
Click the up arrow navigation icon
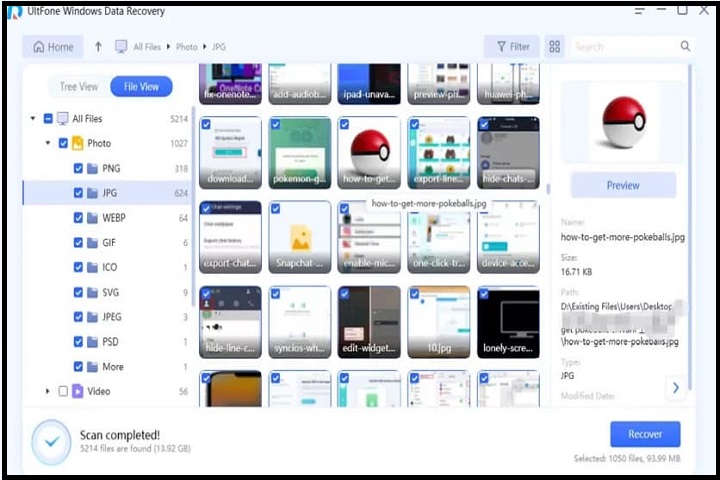point(98,47)
